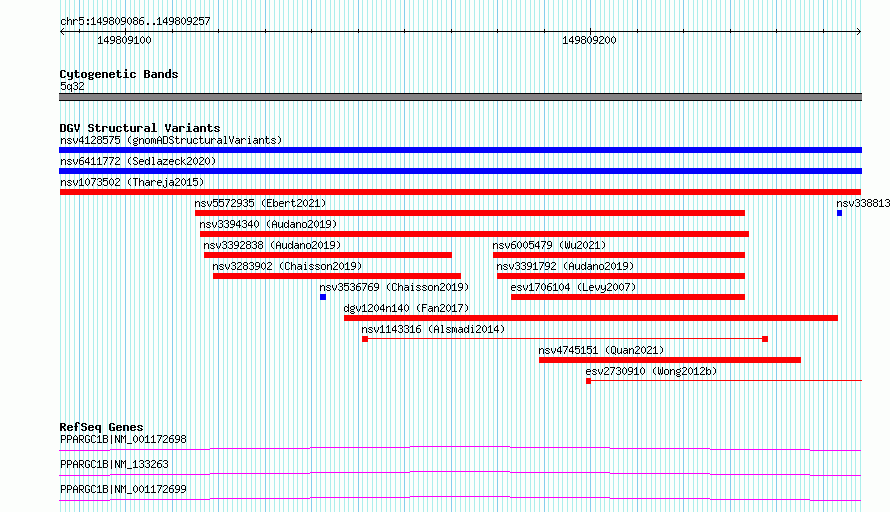Open the esv1706104 (Levy2007) label

click(573, 287)
